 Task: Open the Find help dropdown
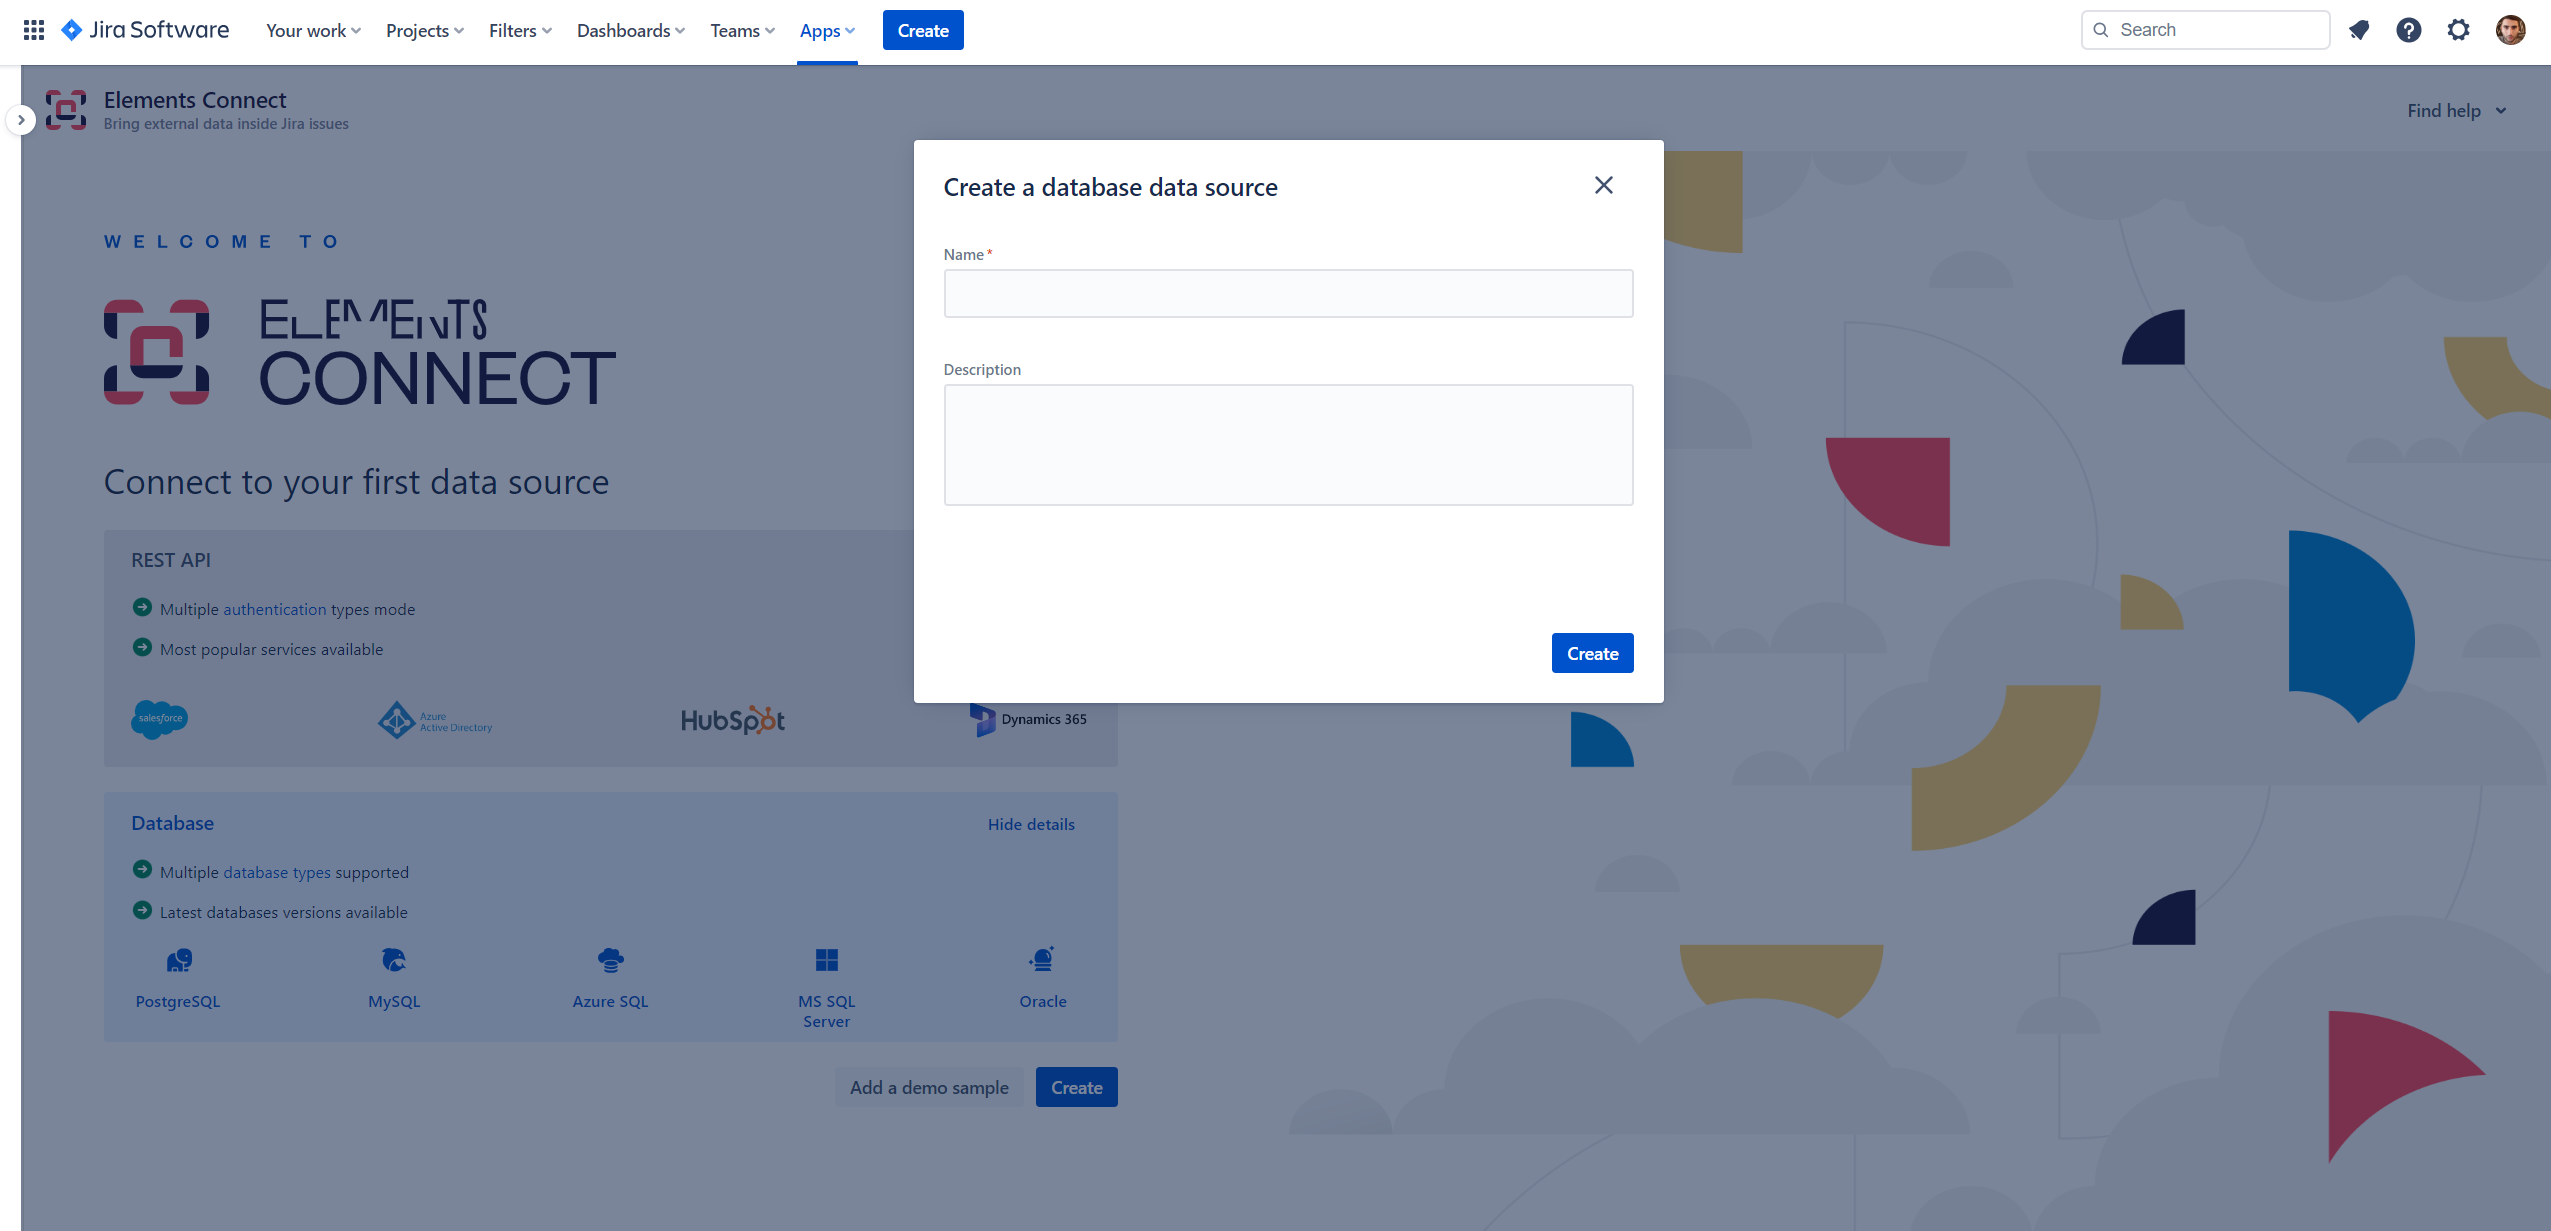pos(2456,111)
